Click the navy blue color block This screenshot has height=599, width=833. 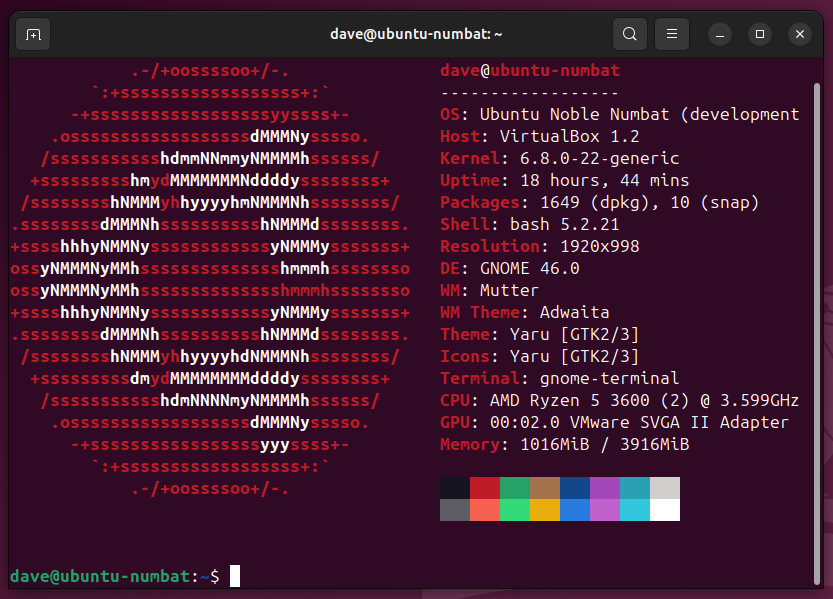[x=575, y=488]
